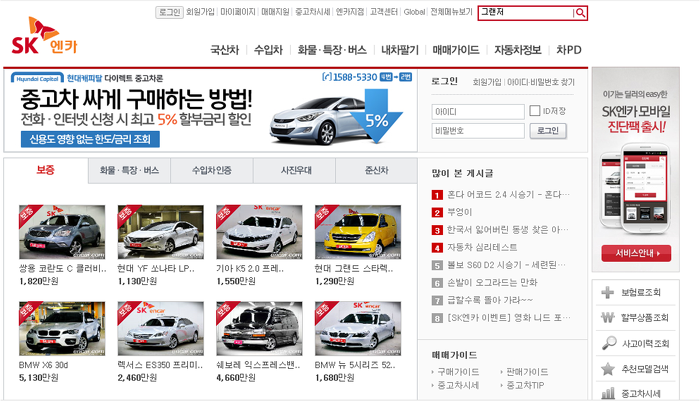Open the 수입차 menu
Image resolution: width=700 pixels, height=401 pixels.
pyautogui.click(x=268, y=50)
